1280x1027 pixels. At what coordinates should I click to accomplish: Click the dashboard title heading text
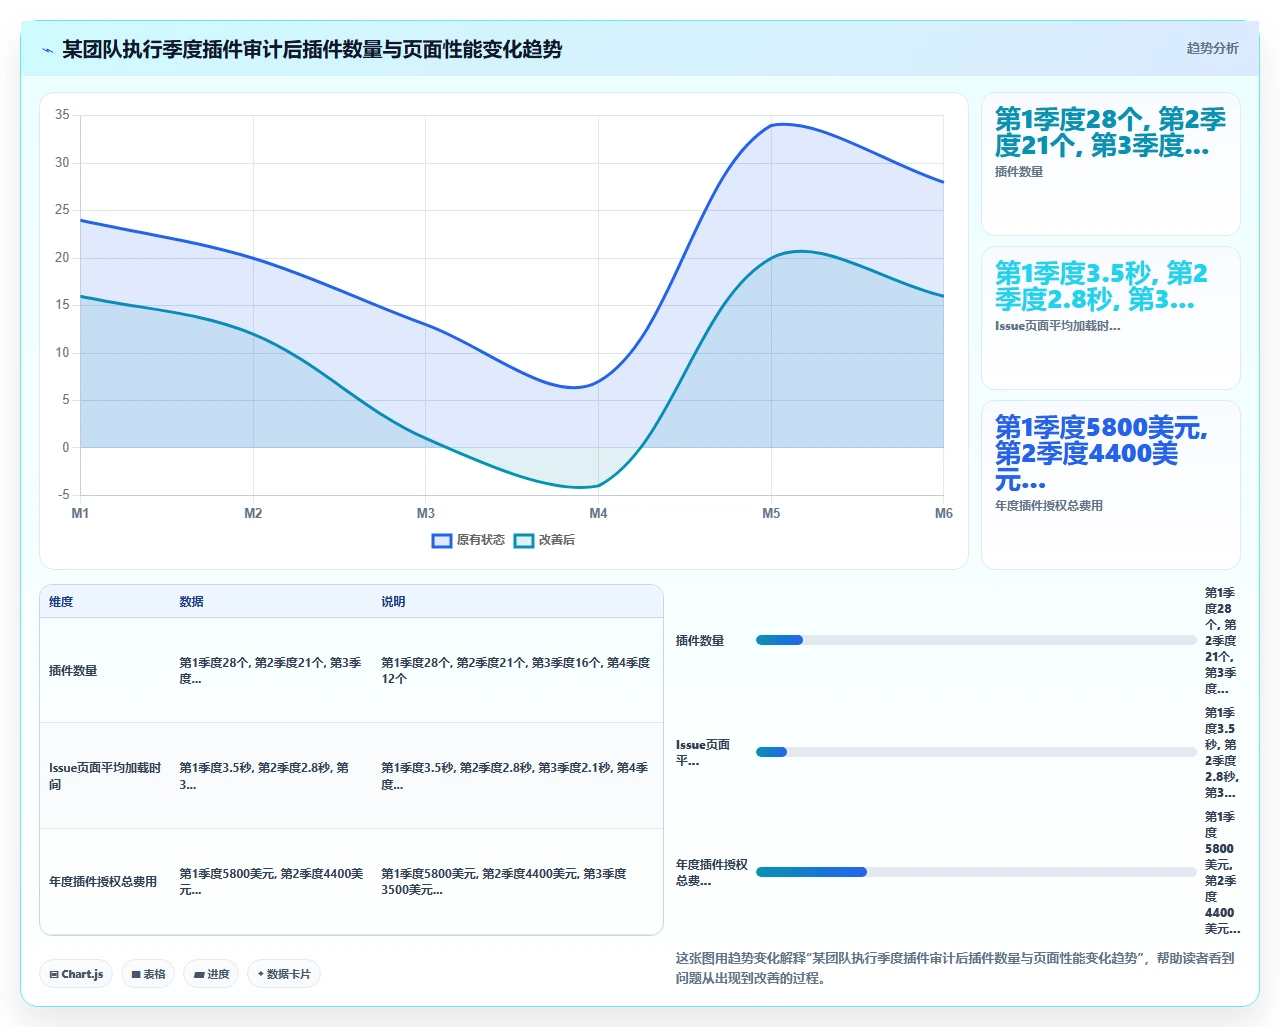tap(312, 49)
